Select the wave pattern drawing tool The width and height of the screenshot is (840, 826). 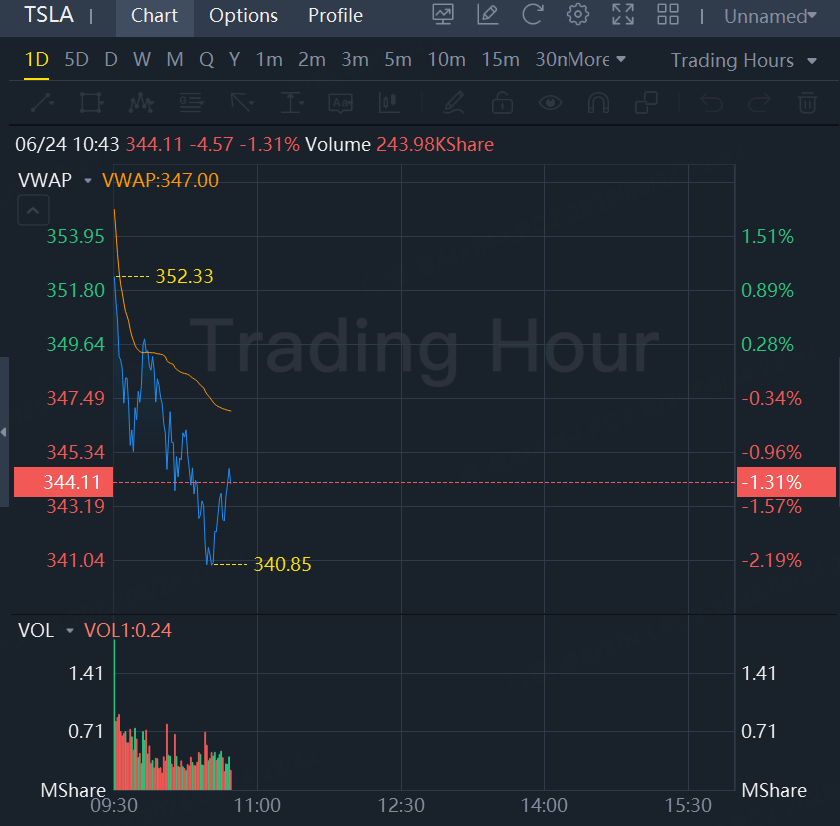pyautogui.click(x=141, y=102)
